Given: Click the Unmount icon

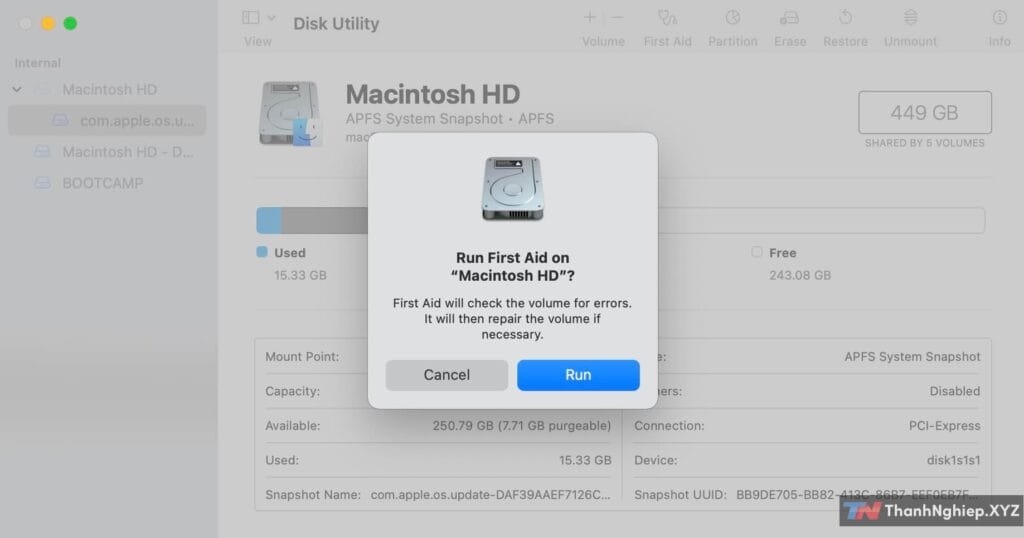Looking at the screenshot, I should point(910,18).
